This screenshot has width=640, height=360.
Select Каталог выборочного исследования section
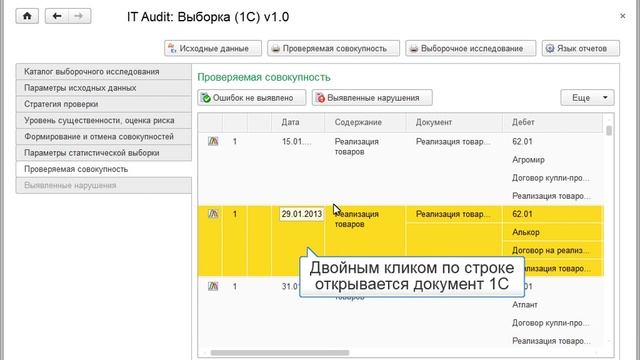pos(104,71)
